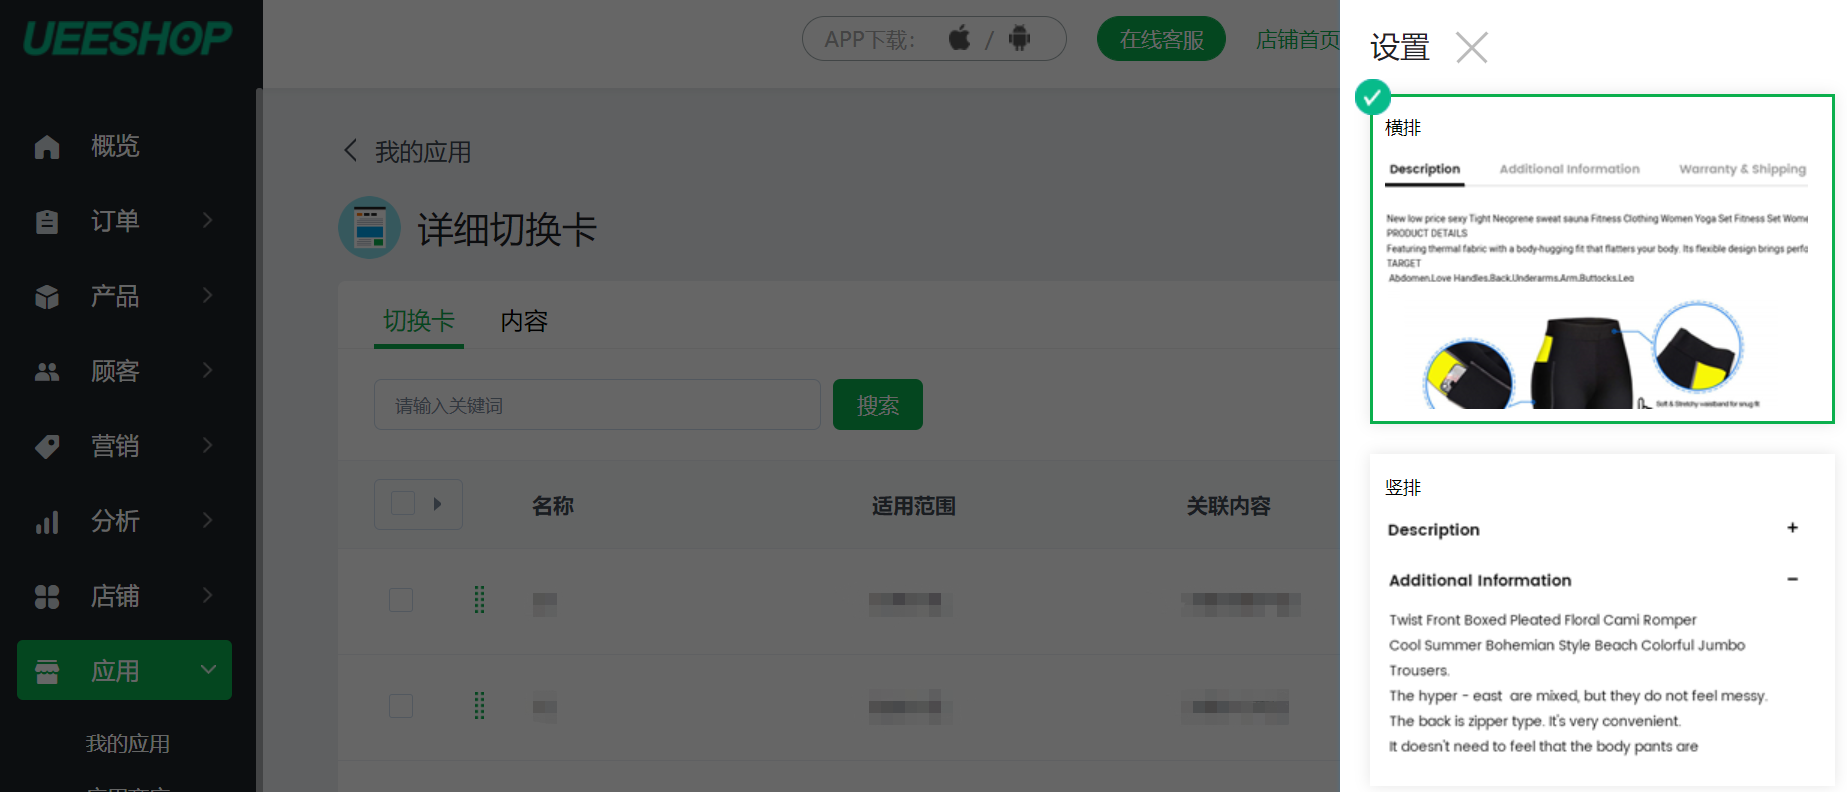
Task: Click the 分析 analytics bar chart icon
Action: (47, 522)
